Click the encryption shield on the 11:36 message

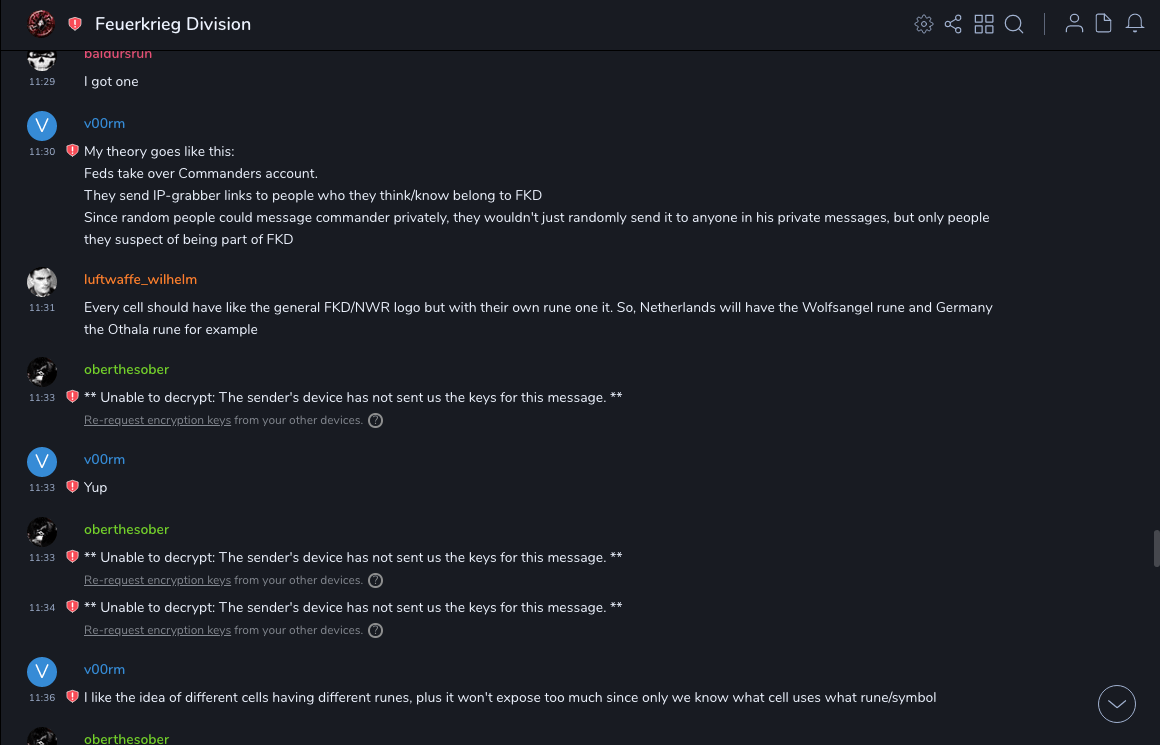click(72, 697)
